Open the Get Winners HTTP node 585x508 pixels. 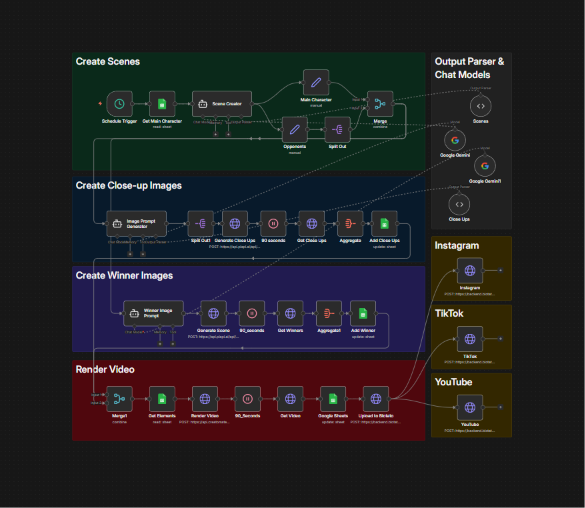(290, 313)
